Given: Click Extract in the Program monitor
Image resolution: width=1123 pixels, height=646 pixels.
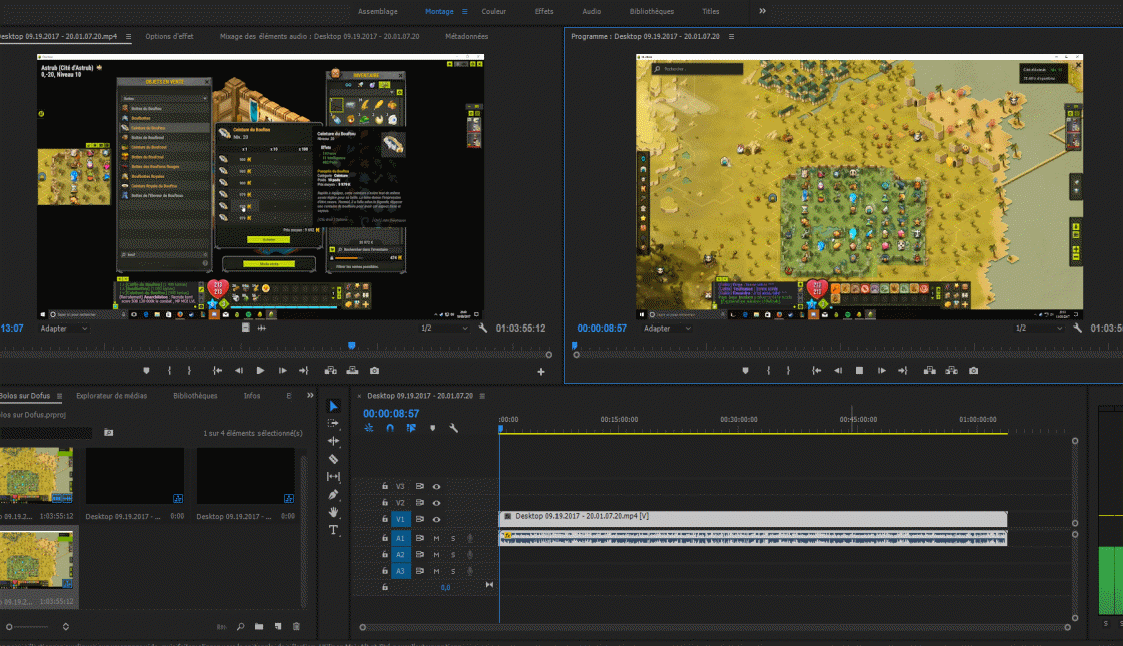Looking at the screenshot, I should [x=951, y=370].
